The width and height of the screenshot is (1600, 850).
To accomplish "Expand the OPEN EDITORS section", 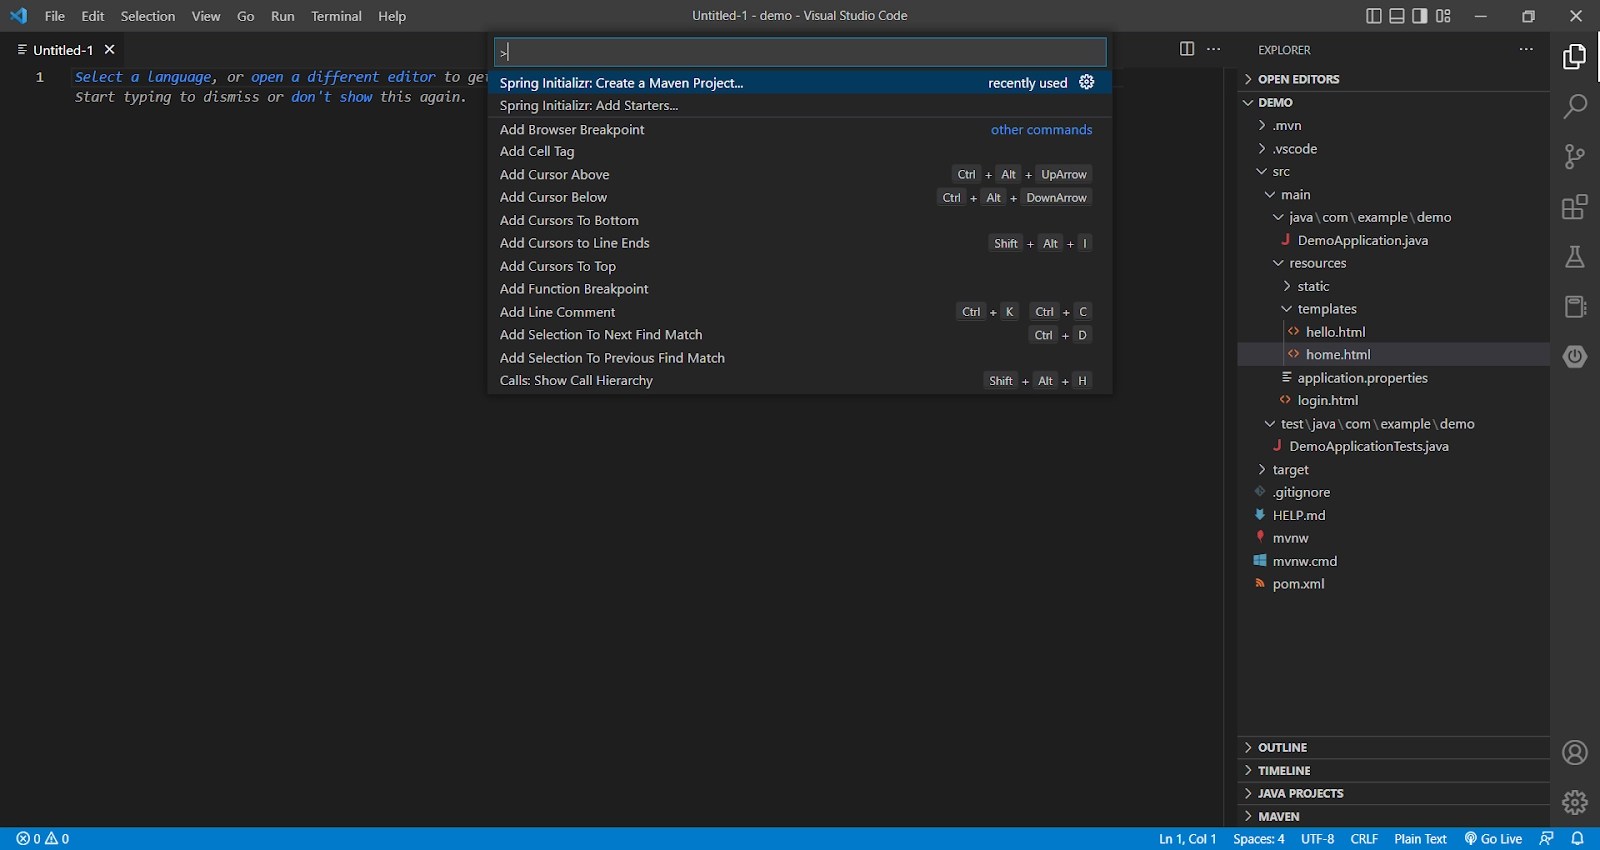I will 1393,79.
